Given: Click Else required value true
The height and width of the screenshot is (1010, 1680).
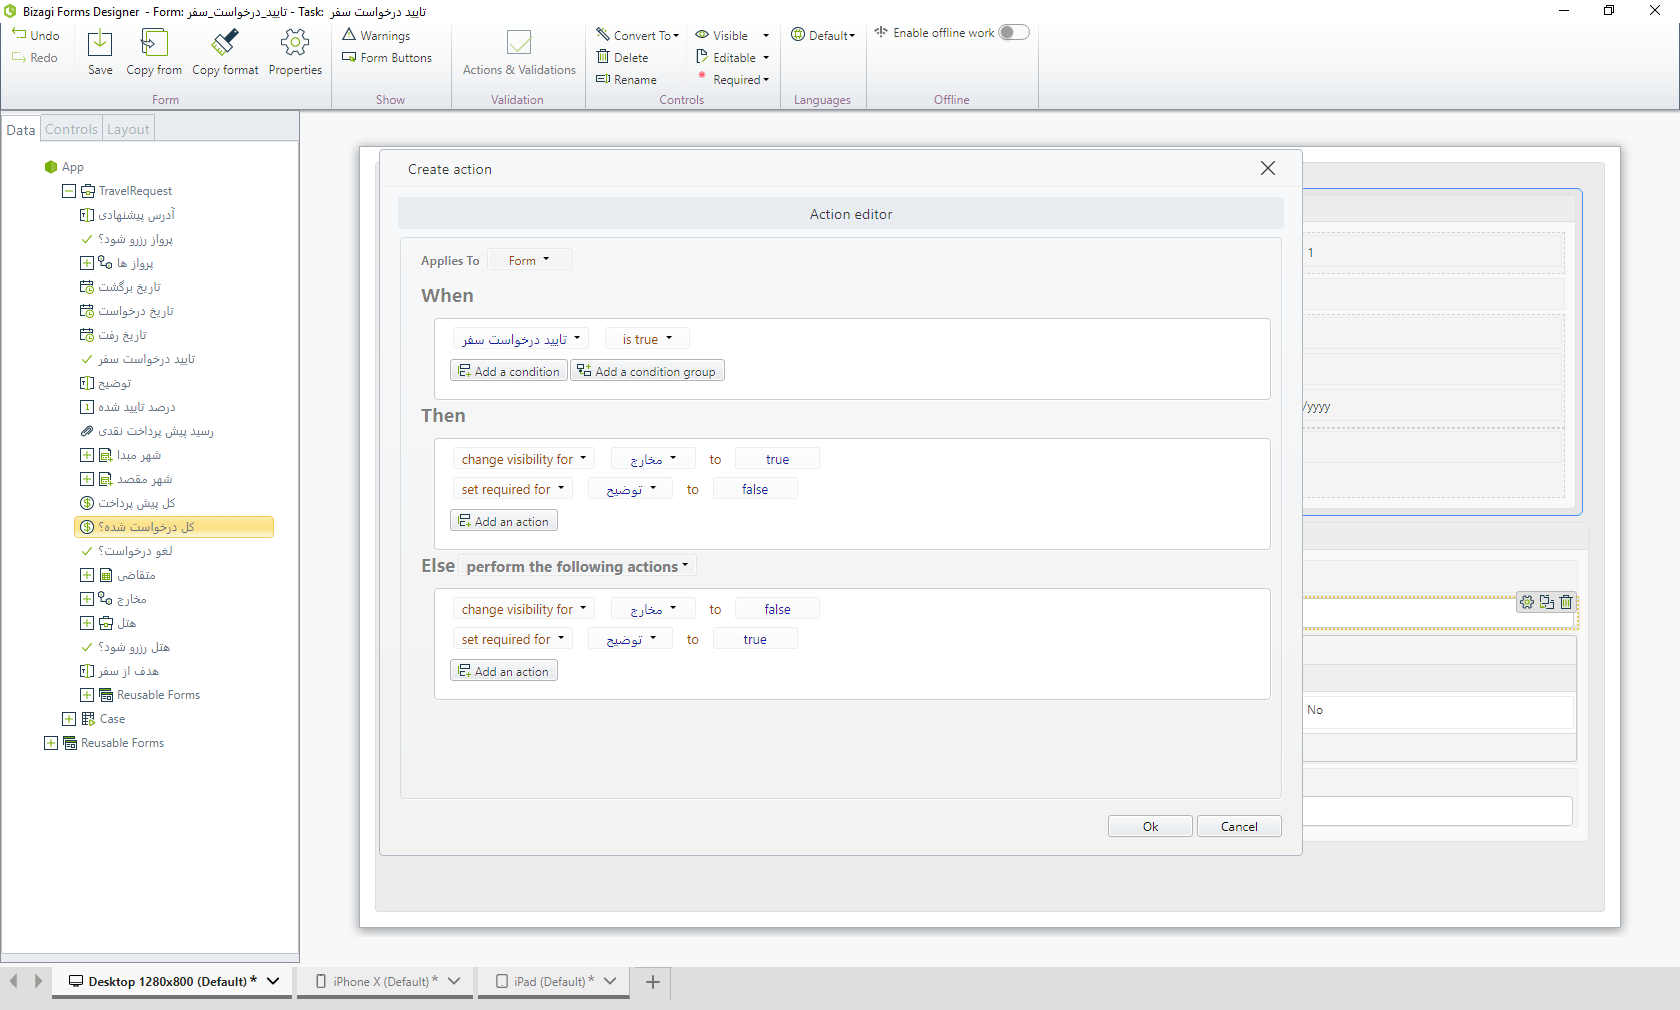Looking at the screenshot, I should (x=755, y=639).
